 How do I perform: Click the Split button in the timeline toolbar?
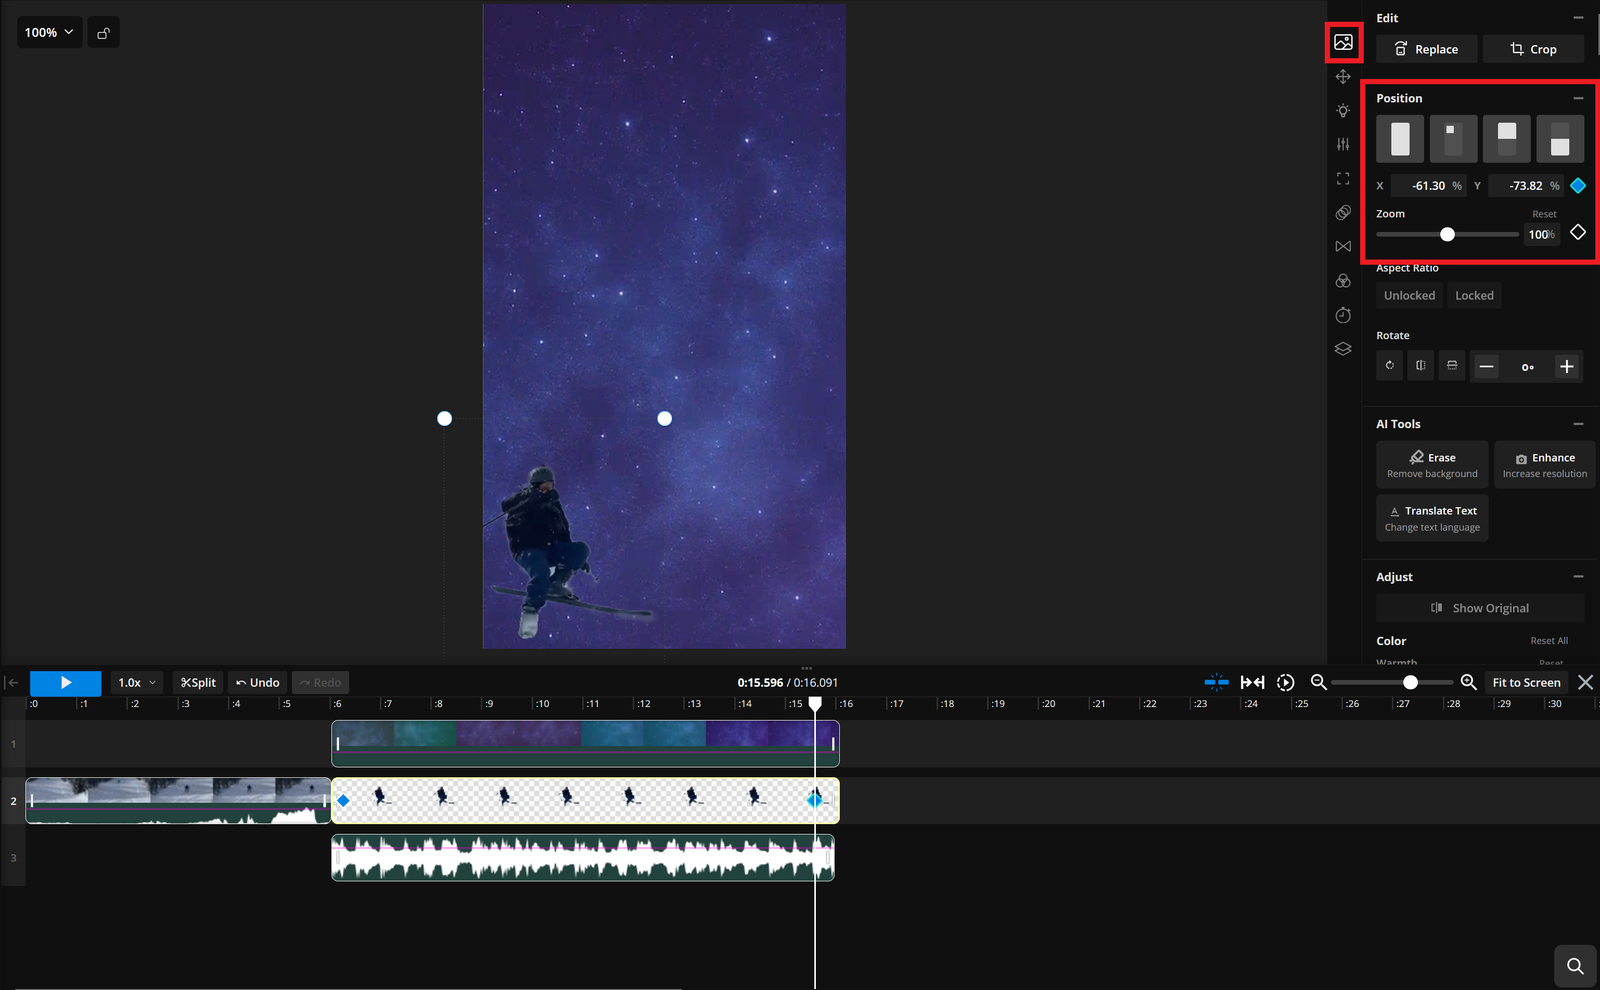tap(197, 681)
